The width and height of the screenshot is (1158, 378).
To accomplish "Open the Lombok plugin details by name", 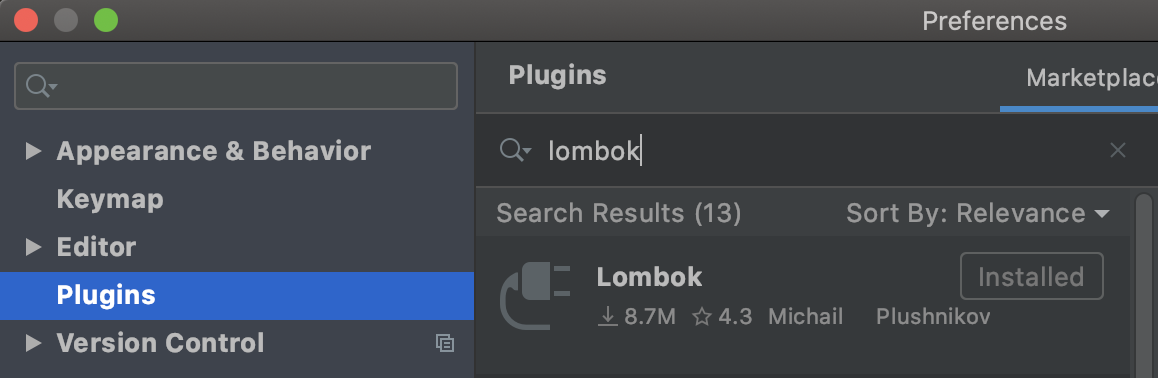I will (x=649, y=277).
